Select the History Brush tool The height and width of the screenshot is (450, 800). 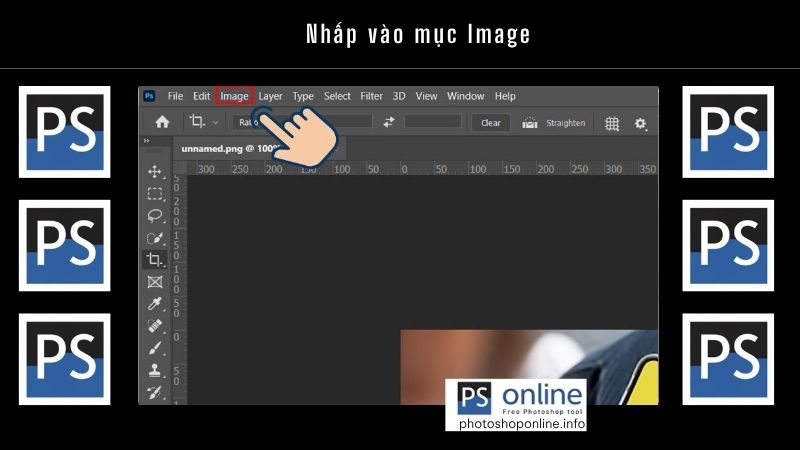pyautogui.click(x=155, y=392)
